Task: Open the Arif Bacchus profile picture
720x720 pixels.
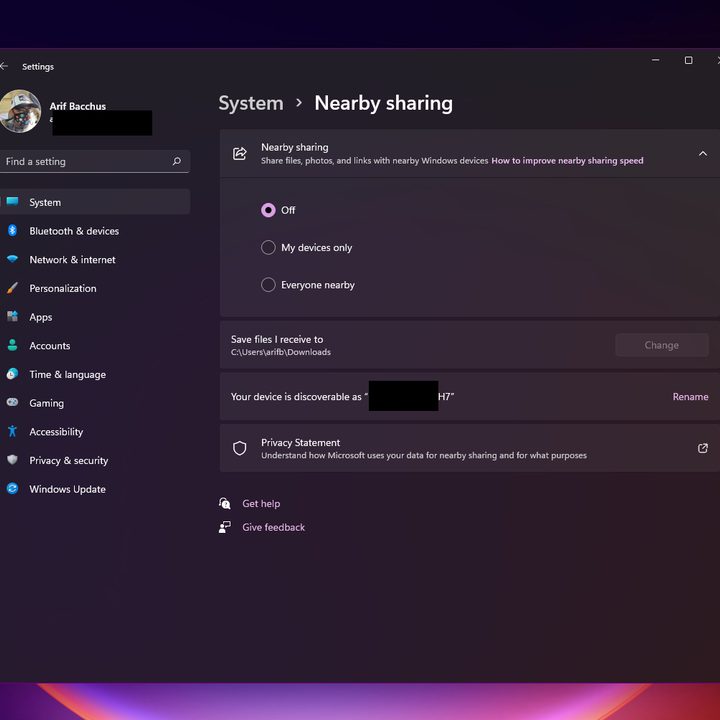Action: click(20, 112)
